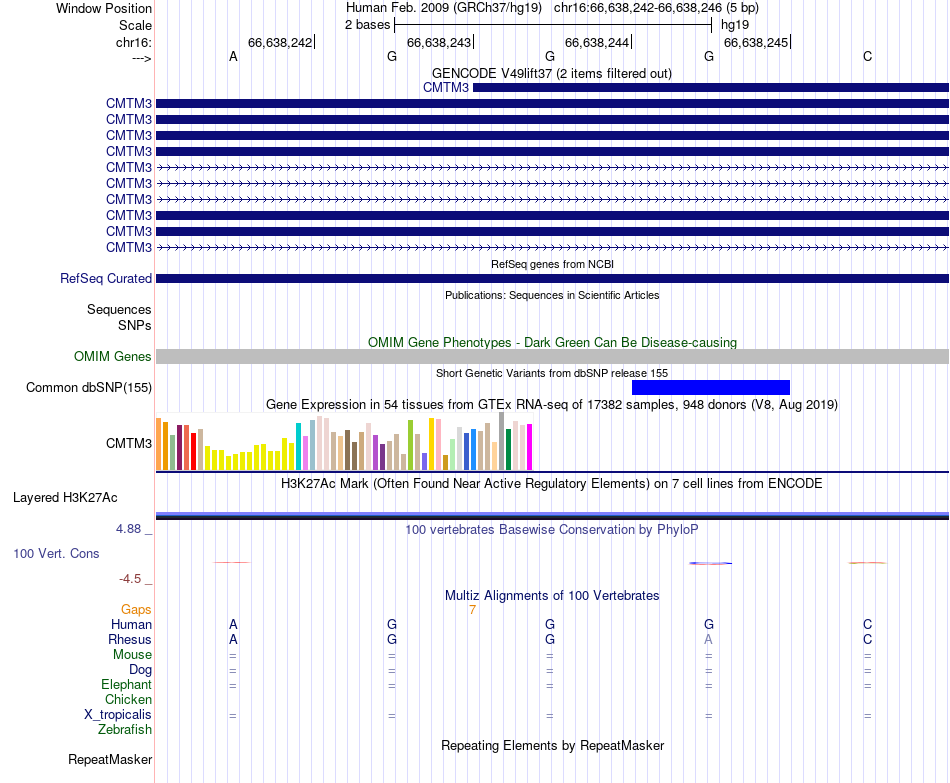Open the GTEx Gene Expression in 54 tissues title
The height and width of the screenshot is (783, 950).
click(x=552, y=404)
